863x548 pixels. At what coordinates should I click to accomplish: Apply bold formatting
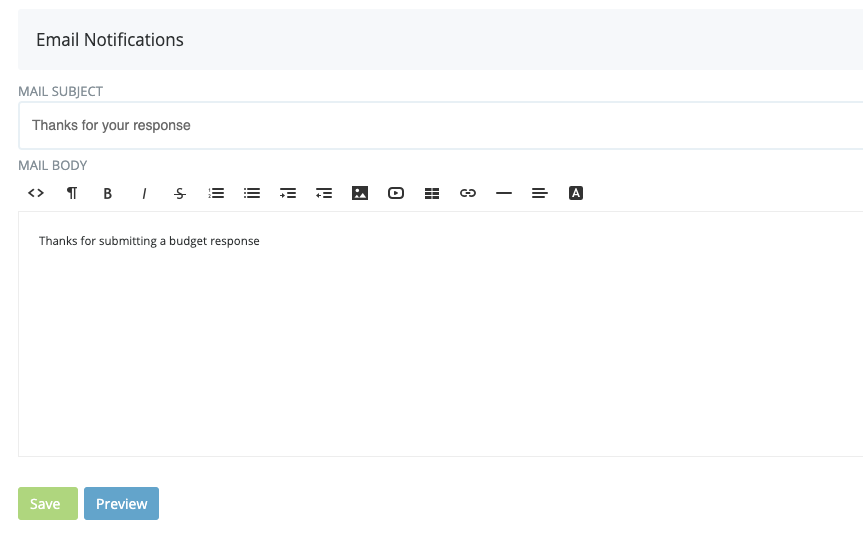click(x=108, y=193)
